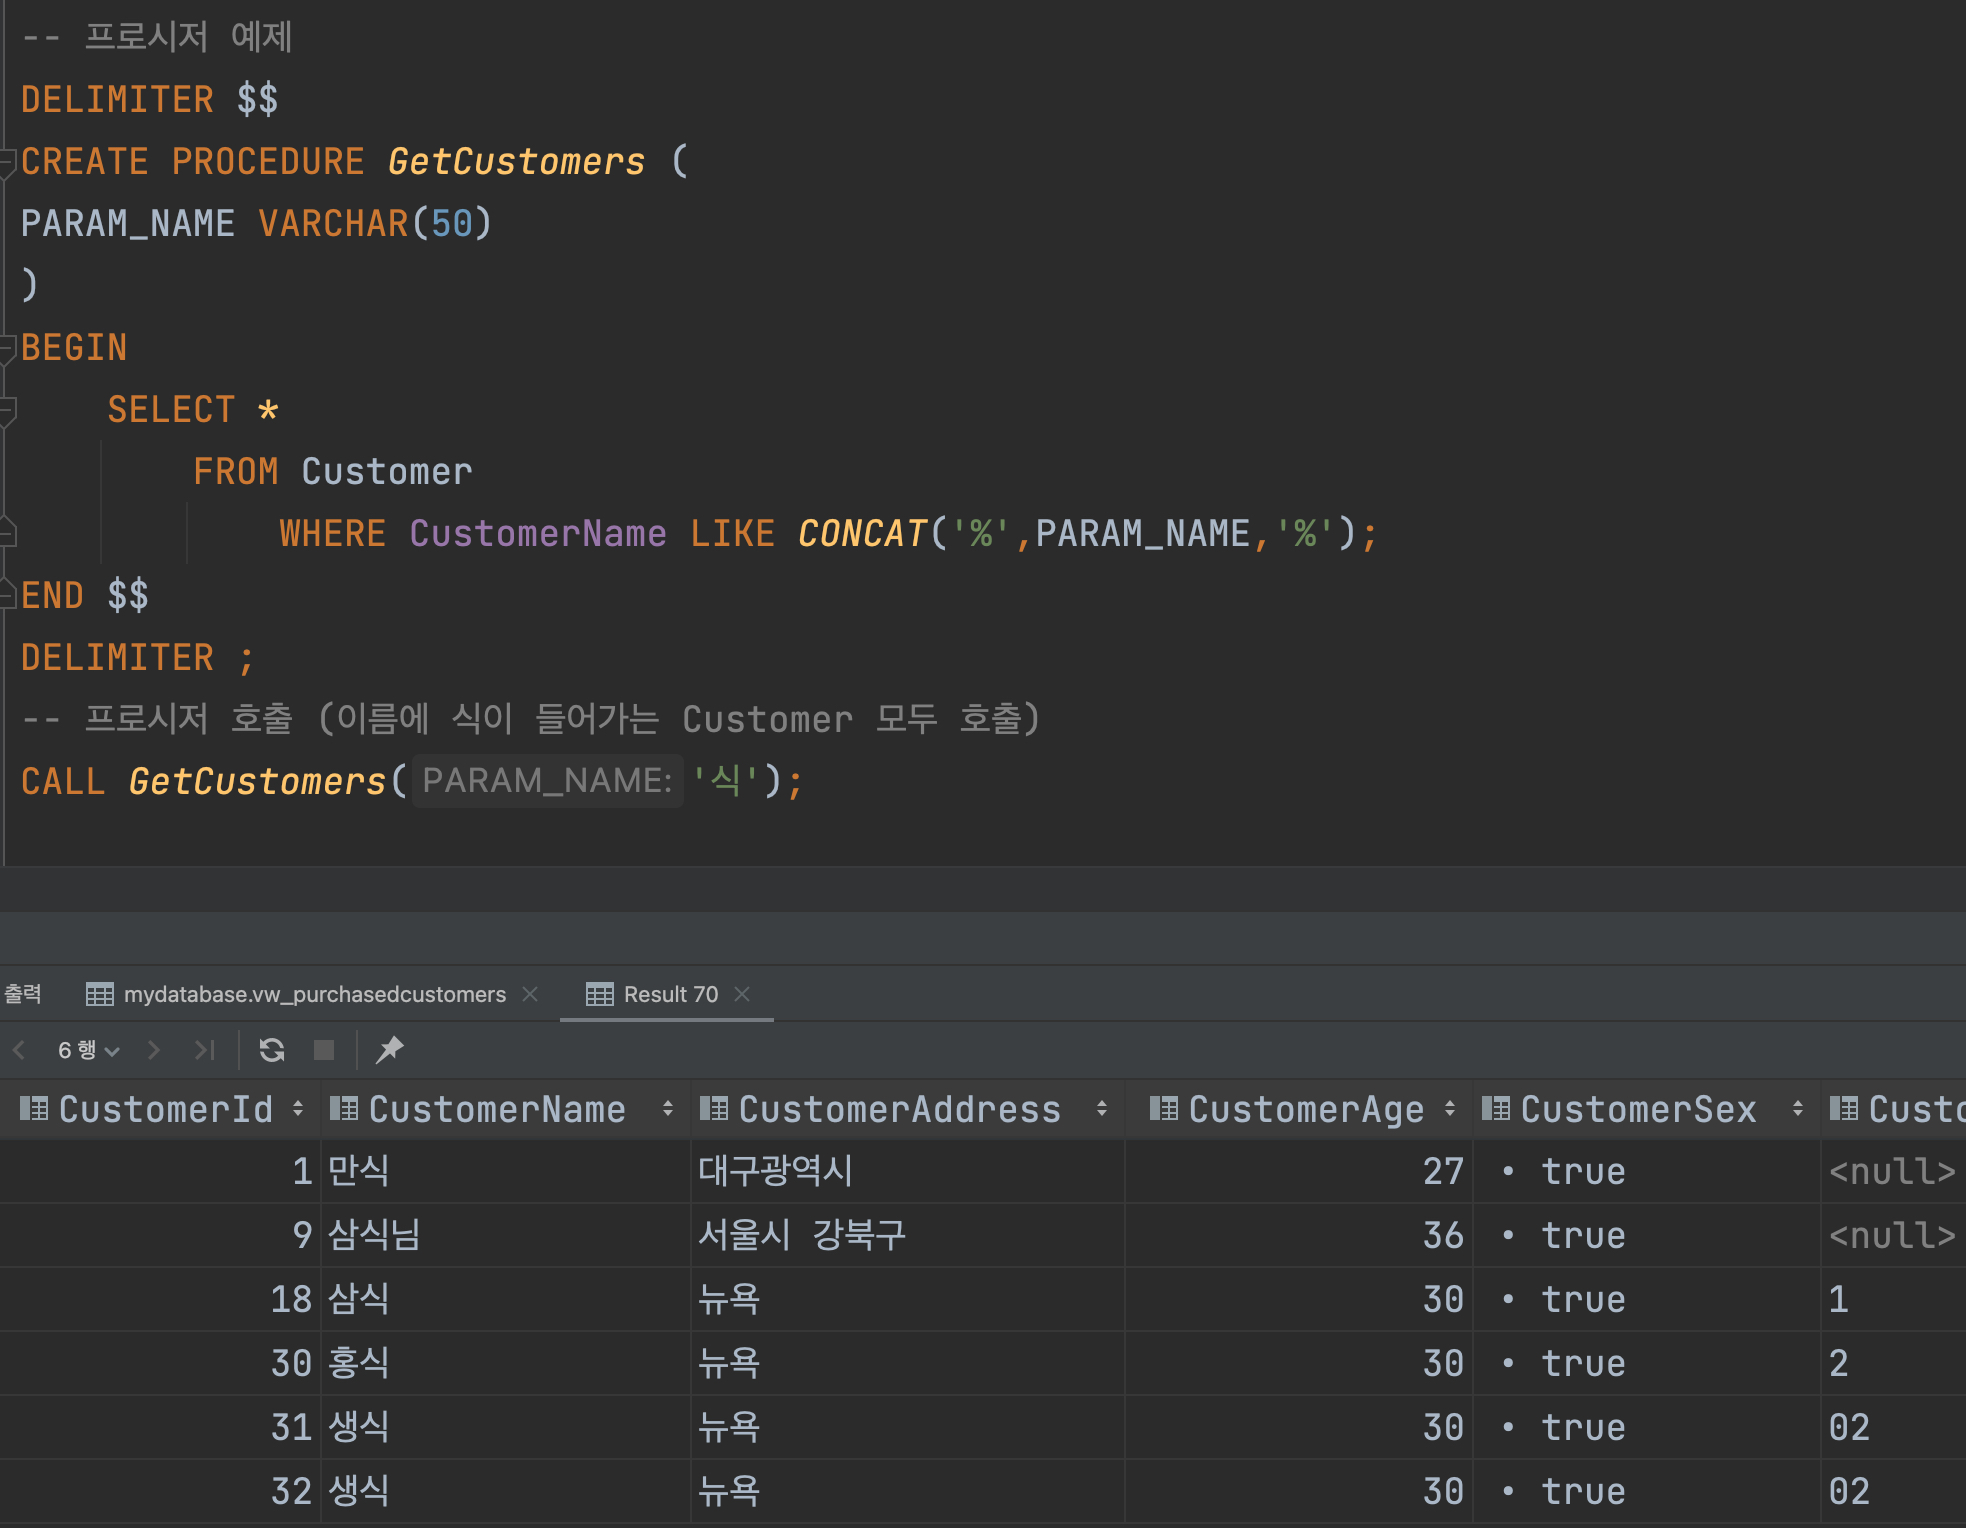Close the vw_purchasedcustomers tab
This screenshot has width=1966, height=1528.
pos(530,994)
